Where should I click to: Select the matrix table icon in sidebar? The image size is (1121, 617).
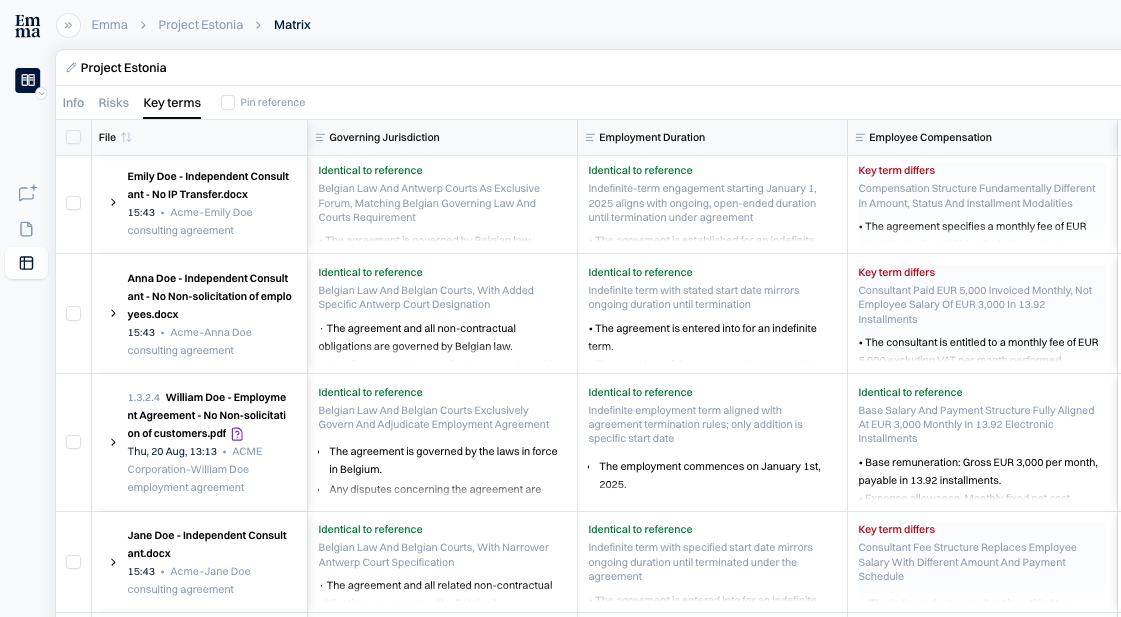26,263
